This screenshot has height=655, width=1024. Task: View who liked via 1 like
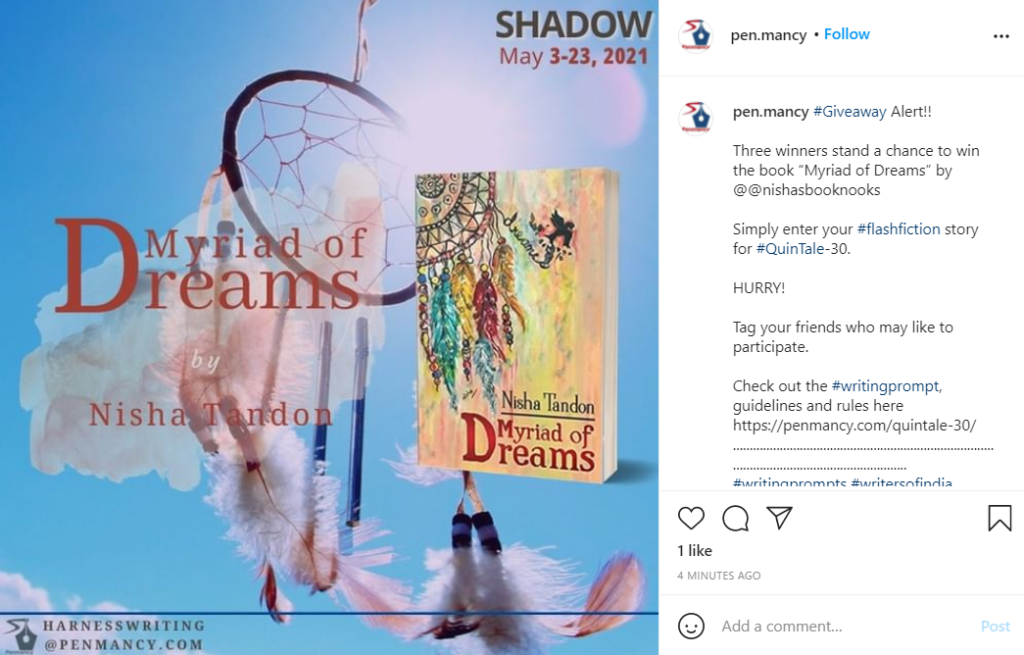click(695, 551)
